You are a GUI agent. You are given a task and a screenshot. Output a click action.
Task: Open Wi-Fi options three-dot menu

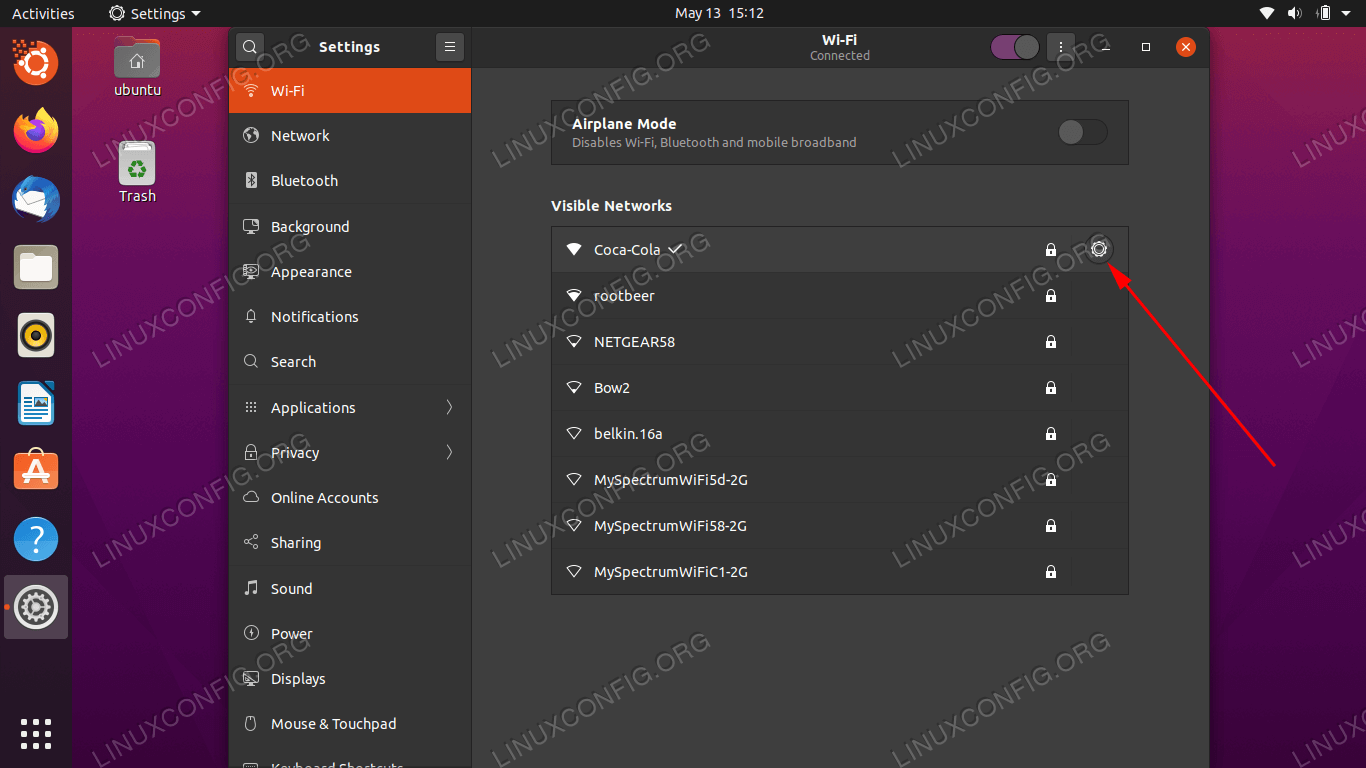(1060, 47)
